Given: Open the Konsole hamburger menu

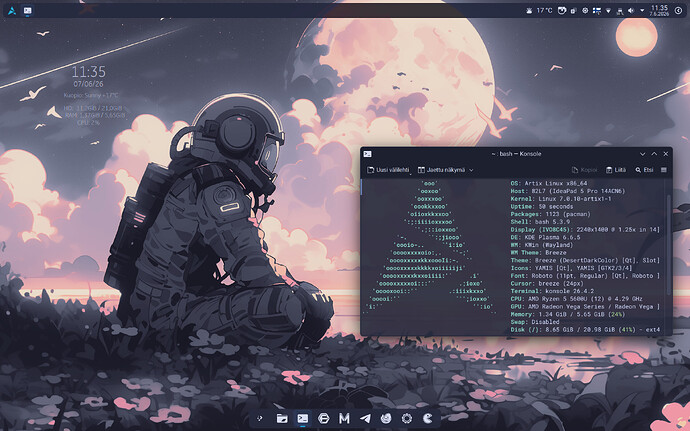Looking at the screenshot, I should (x=664, y=170).
